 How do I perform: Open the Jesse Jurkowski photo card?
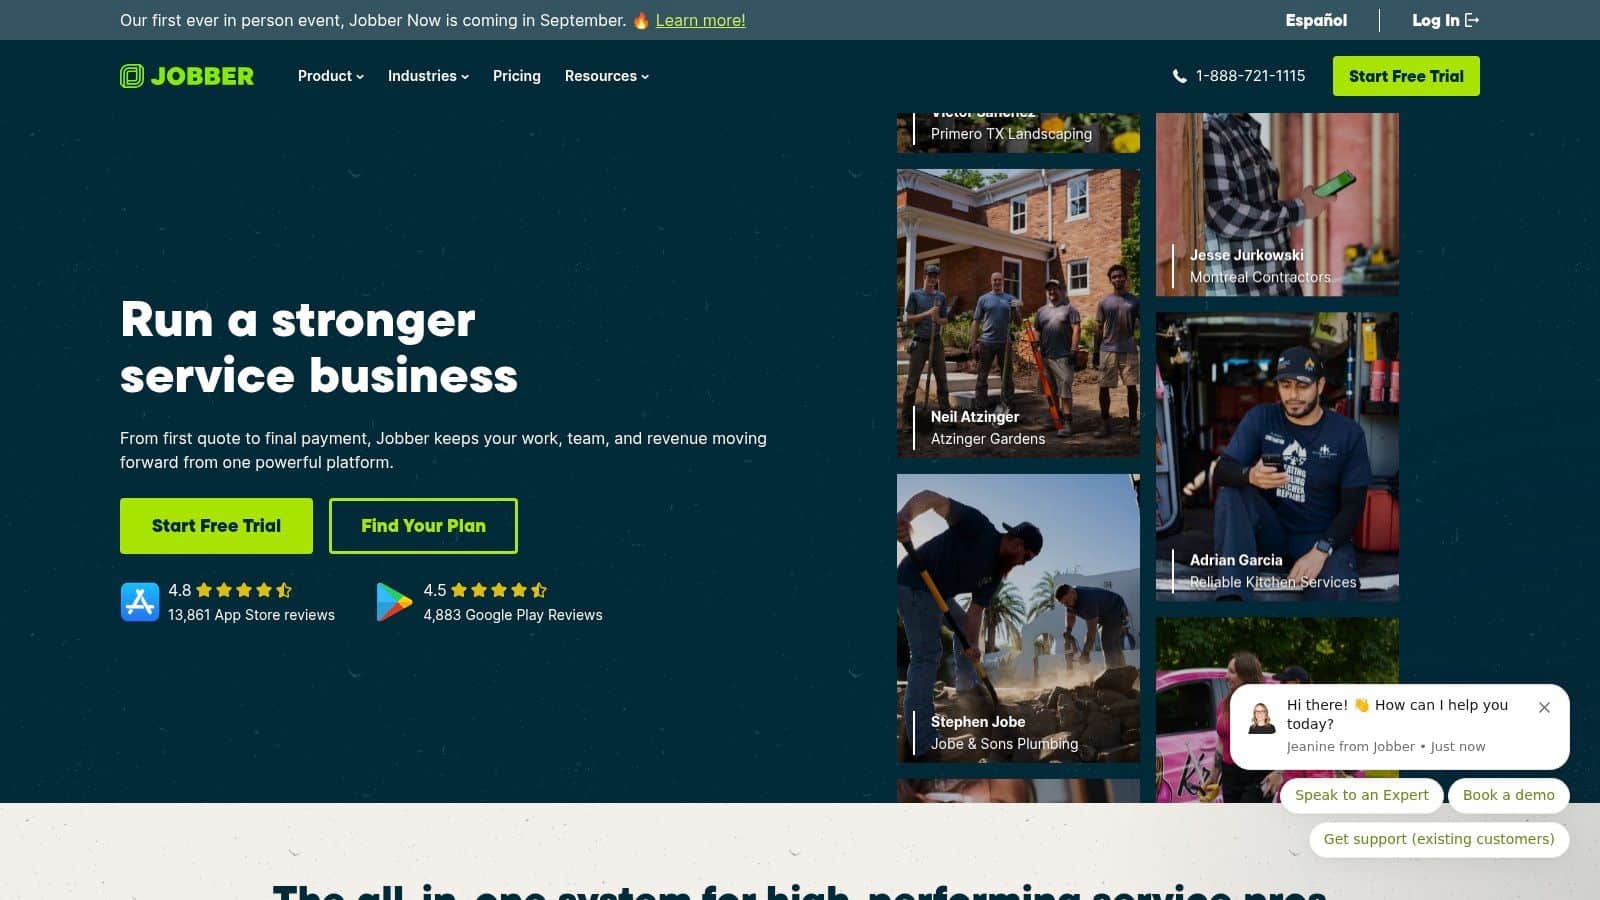click(1277, 204)
